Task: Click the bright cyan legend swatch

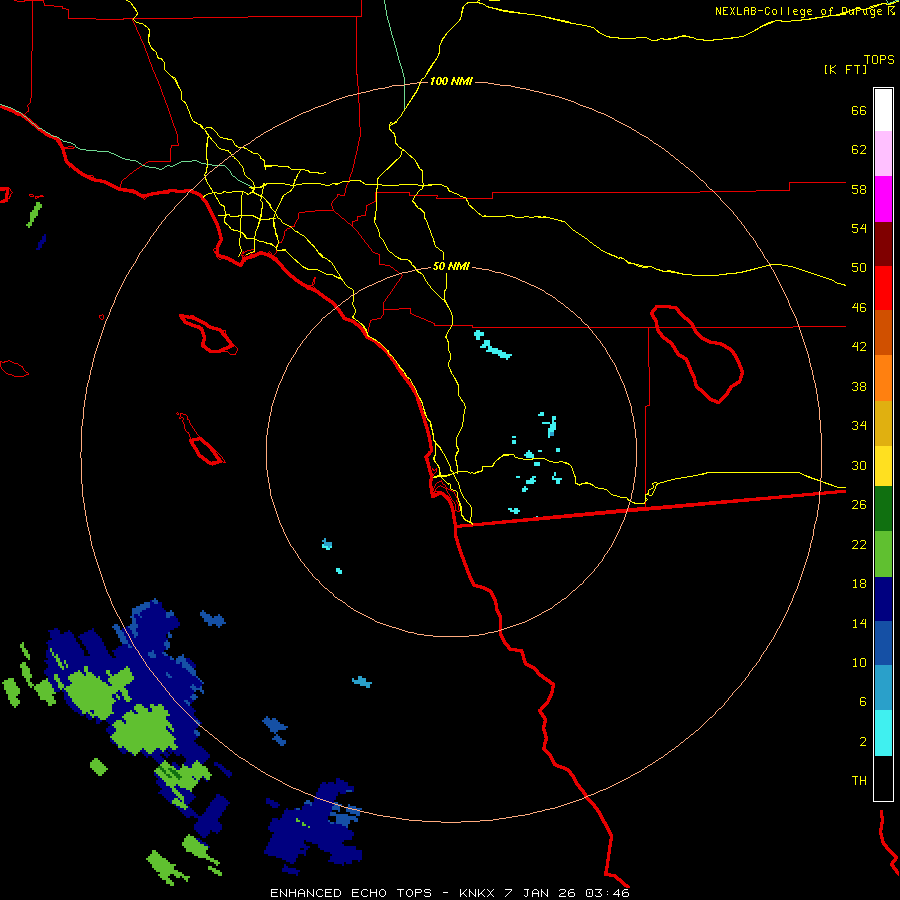Action: point(883,733)
